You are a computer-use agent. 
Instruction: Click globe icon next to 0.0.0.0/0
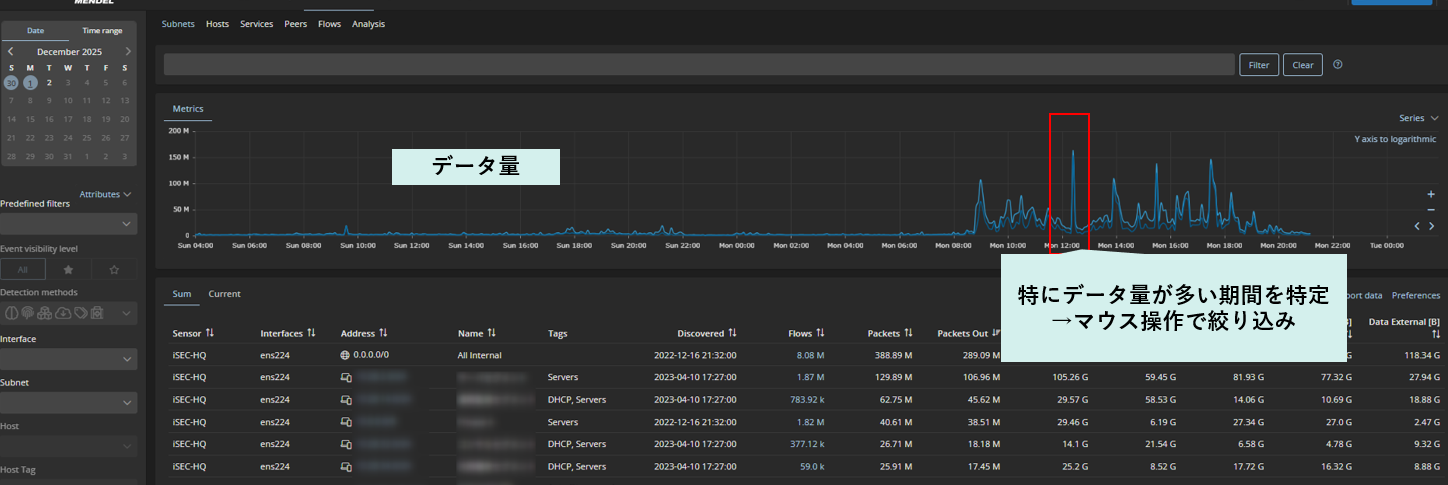tap(346, 355)
